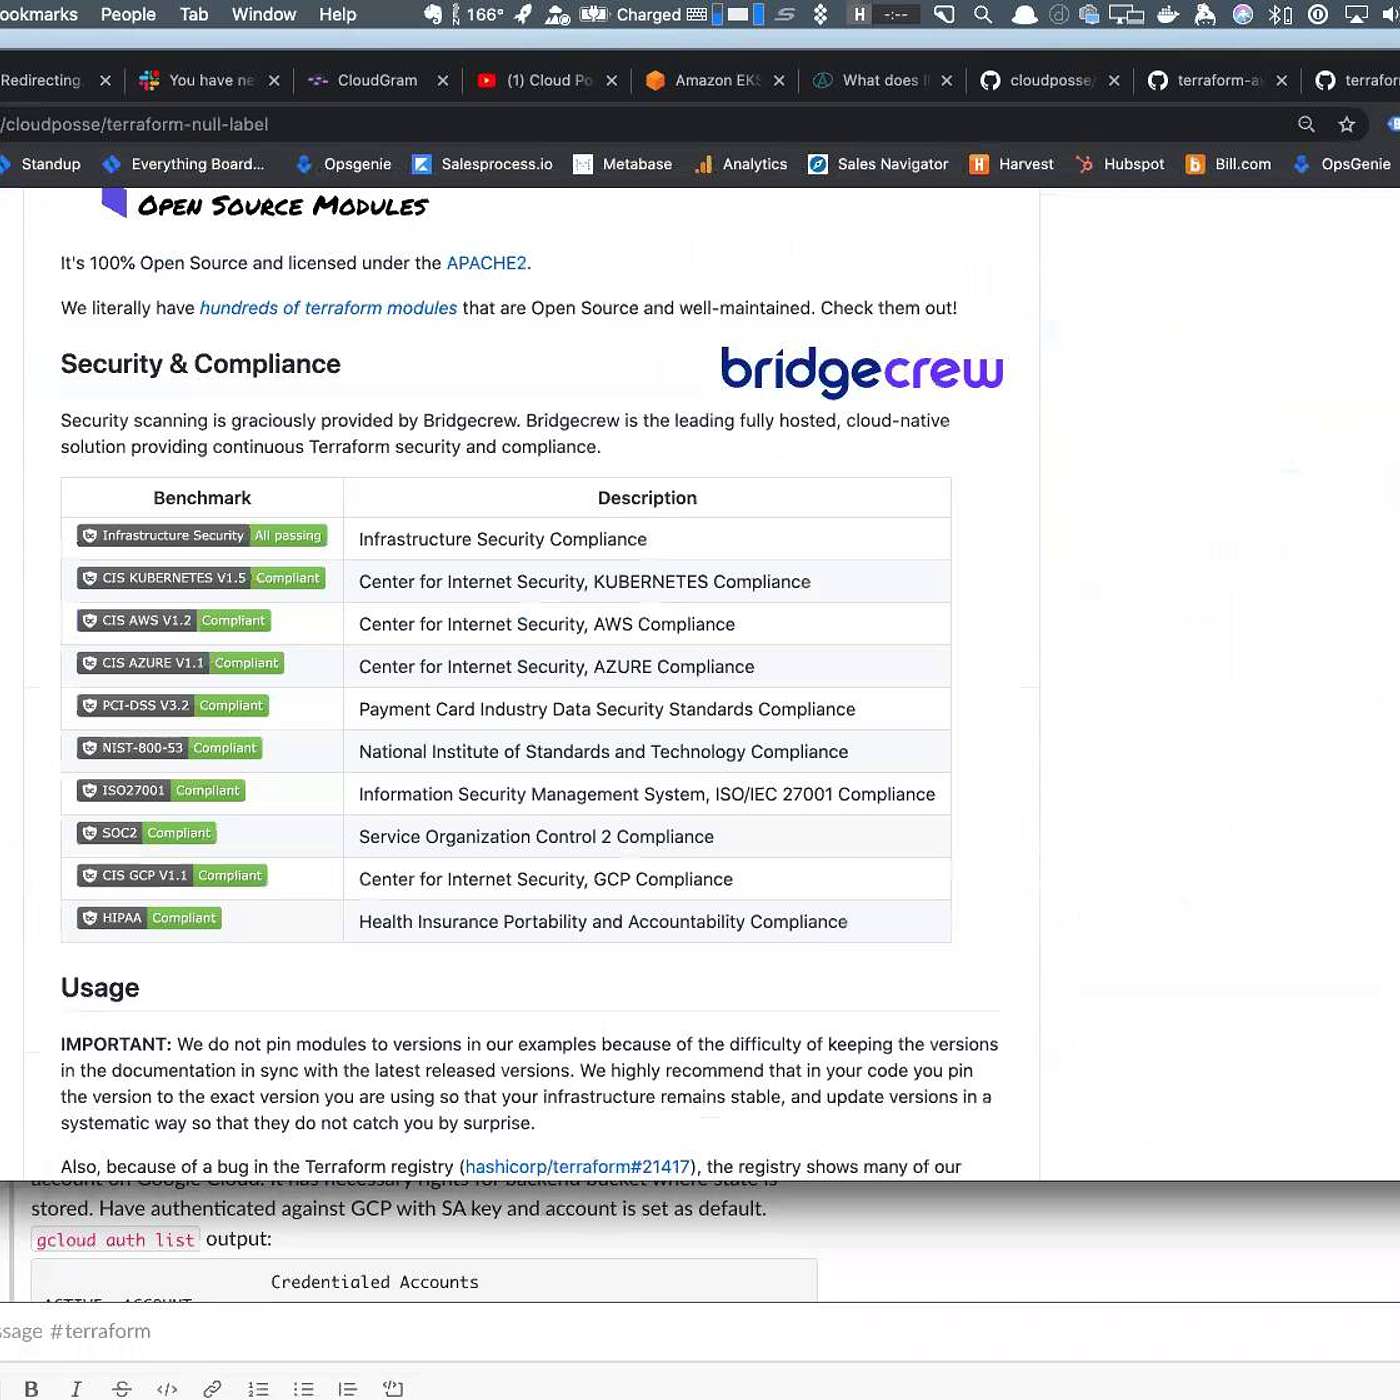Click the zoom magnifier in the address bar
Image resolution: width=1400 pixels, height=1400 pixels.
(x=1306, y=124)
